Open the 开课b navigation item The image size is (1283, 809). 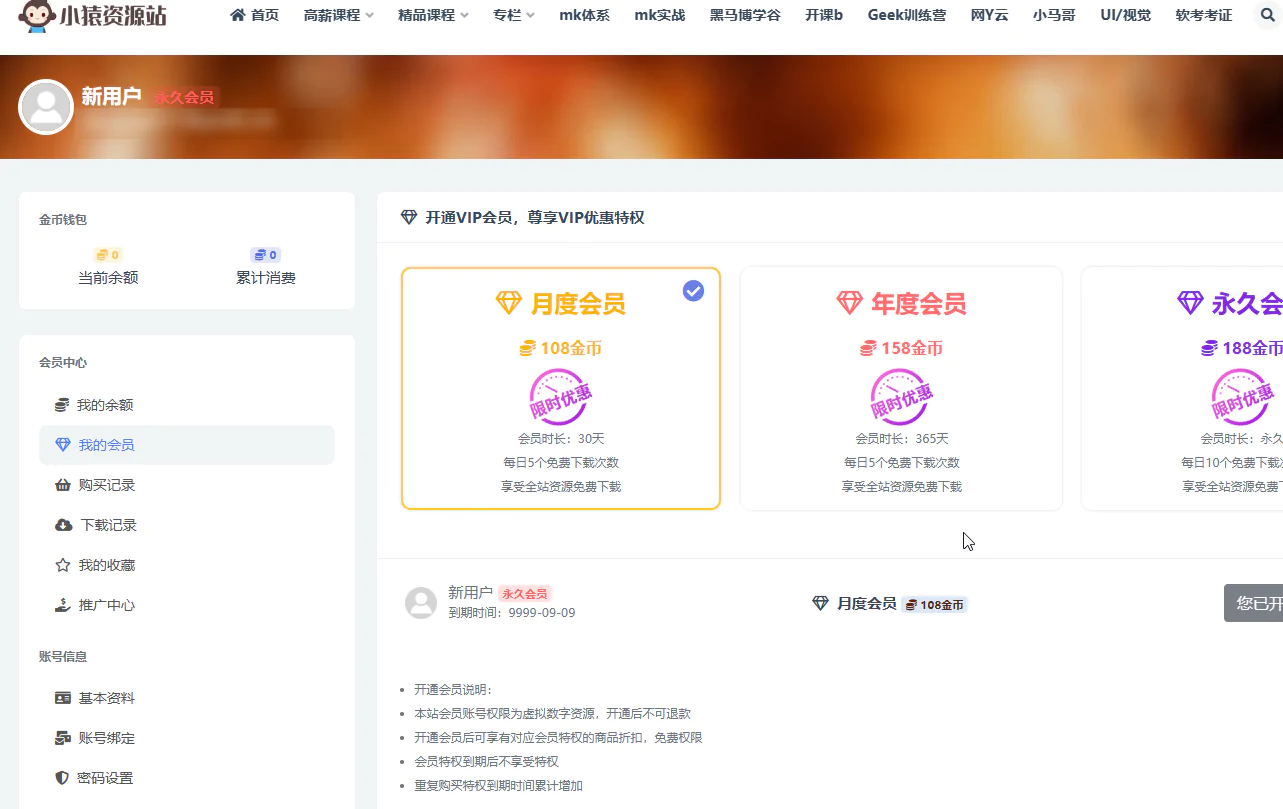[x=824, y=15]
